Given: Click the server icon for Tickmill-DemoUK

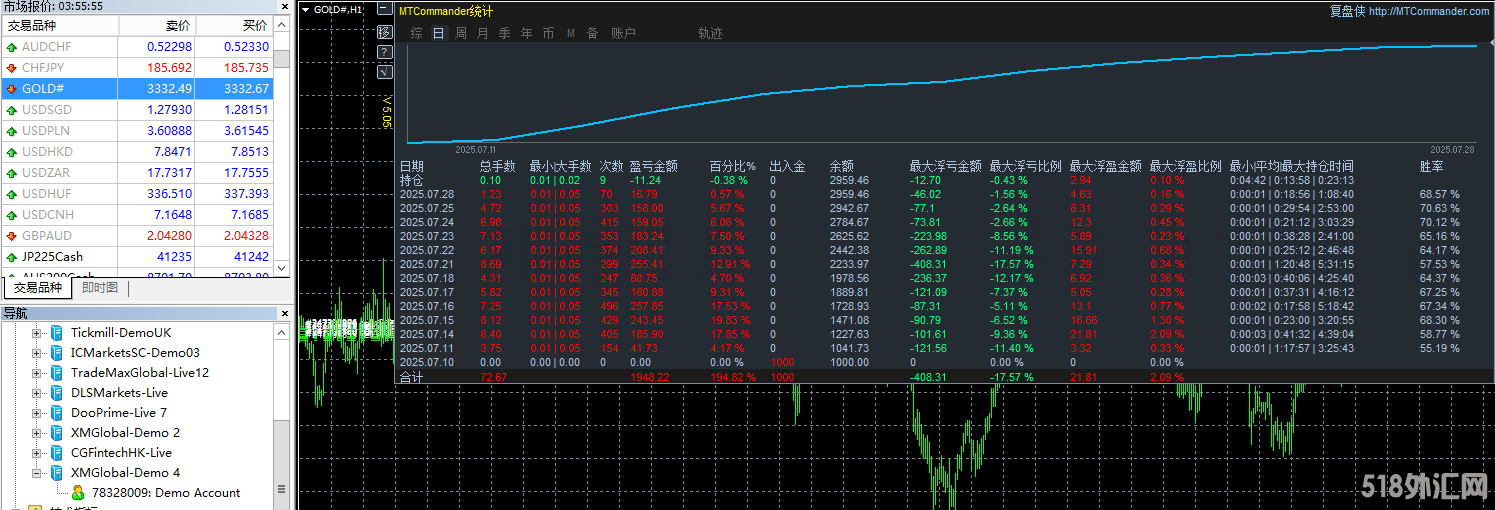Looking at the screenshot, I should pyautogui.click(x=57, y=333).
